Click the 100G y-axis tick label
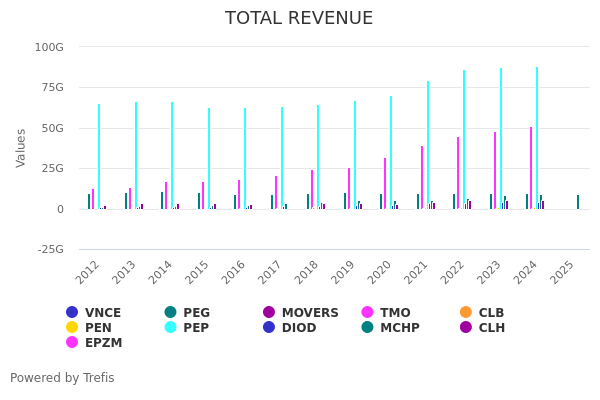Viewport: 600px width, 400px height. tap(49, 47)
